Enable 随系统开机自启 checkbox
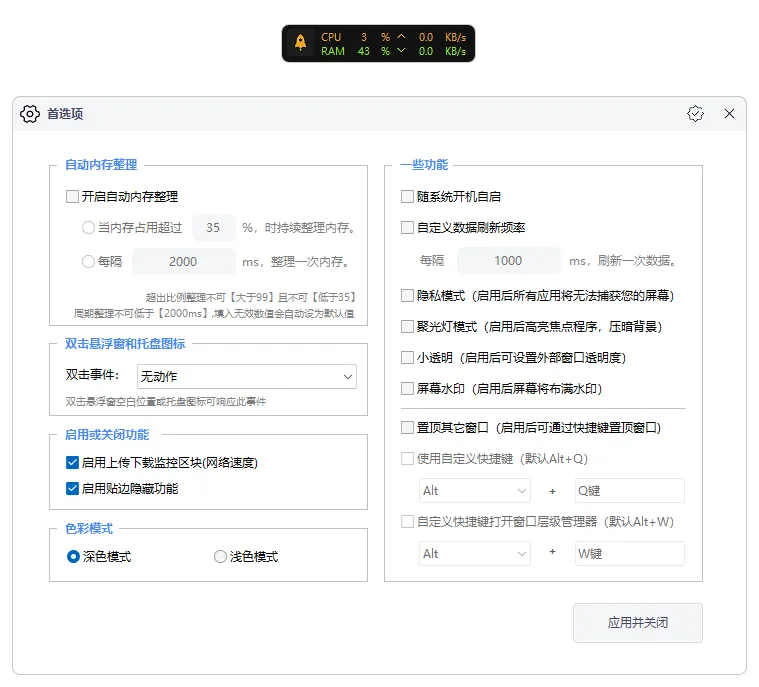 coord(408,197)
